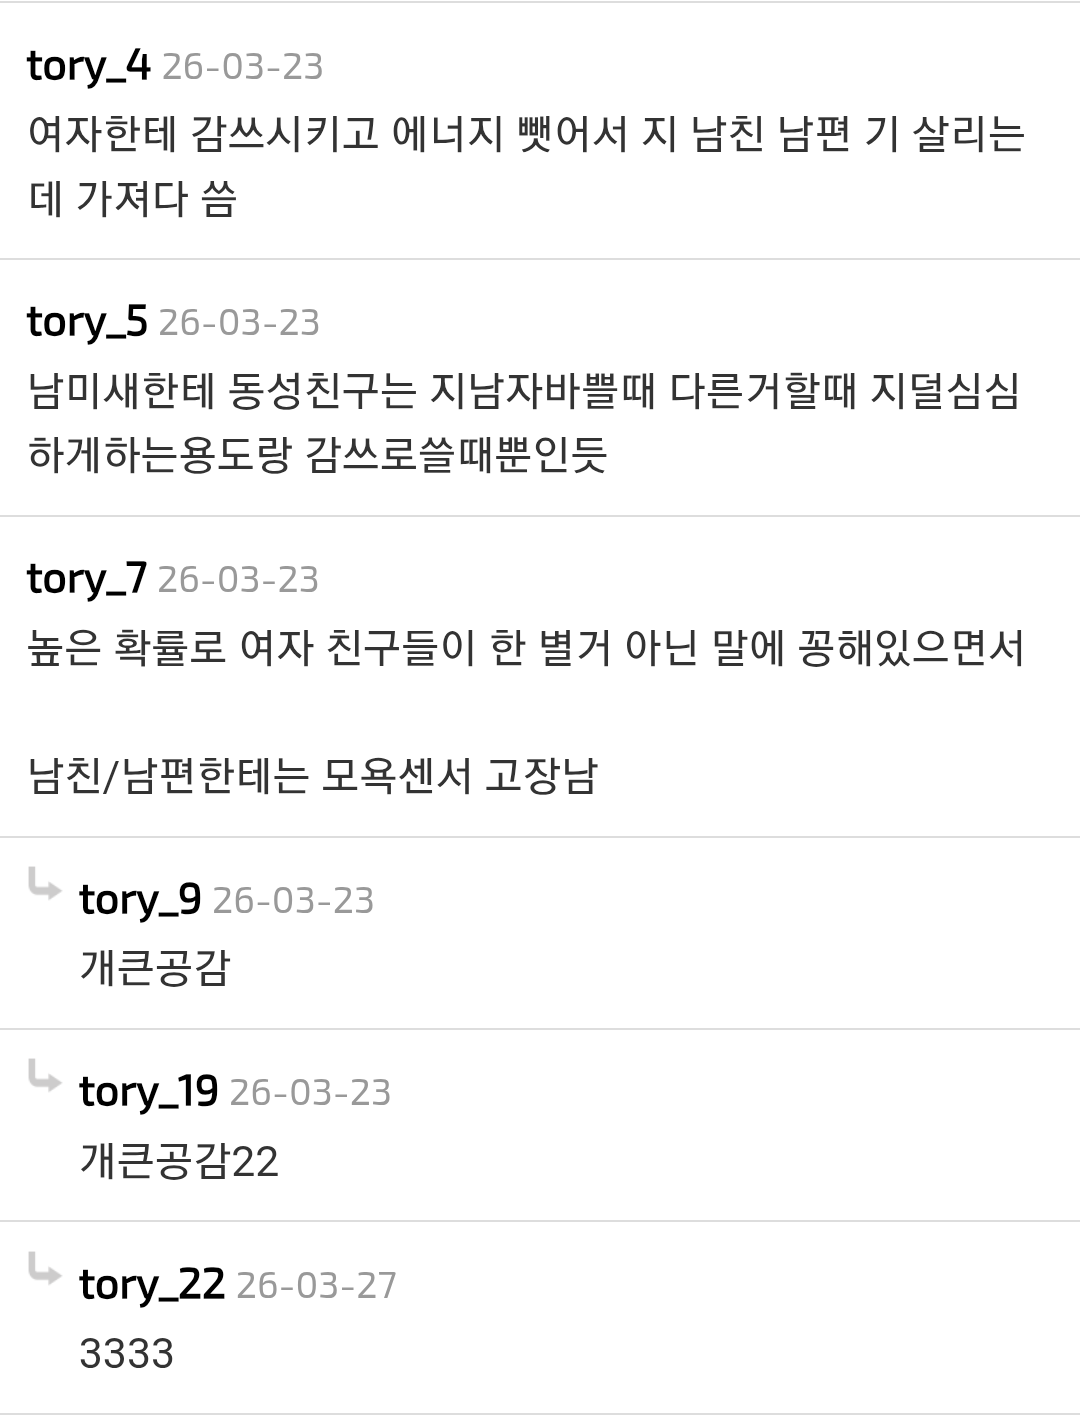Click the date next to tory_7

(x=238, y=580)
